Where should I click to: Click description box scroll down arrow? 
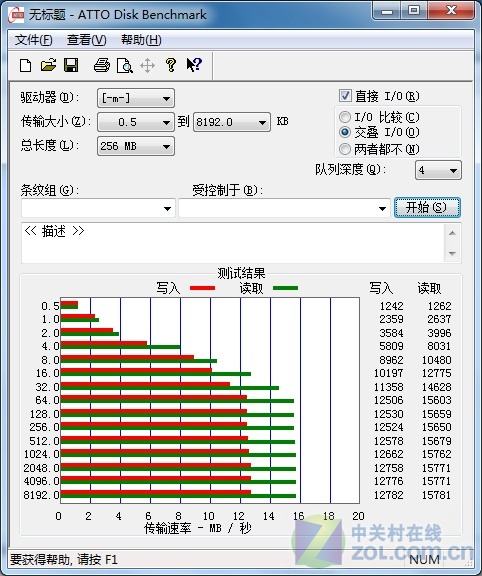452,253
